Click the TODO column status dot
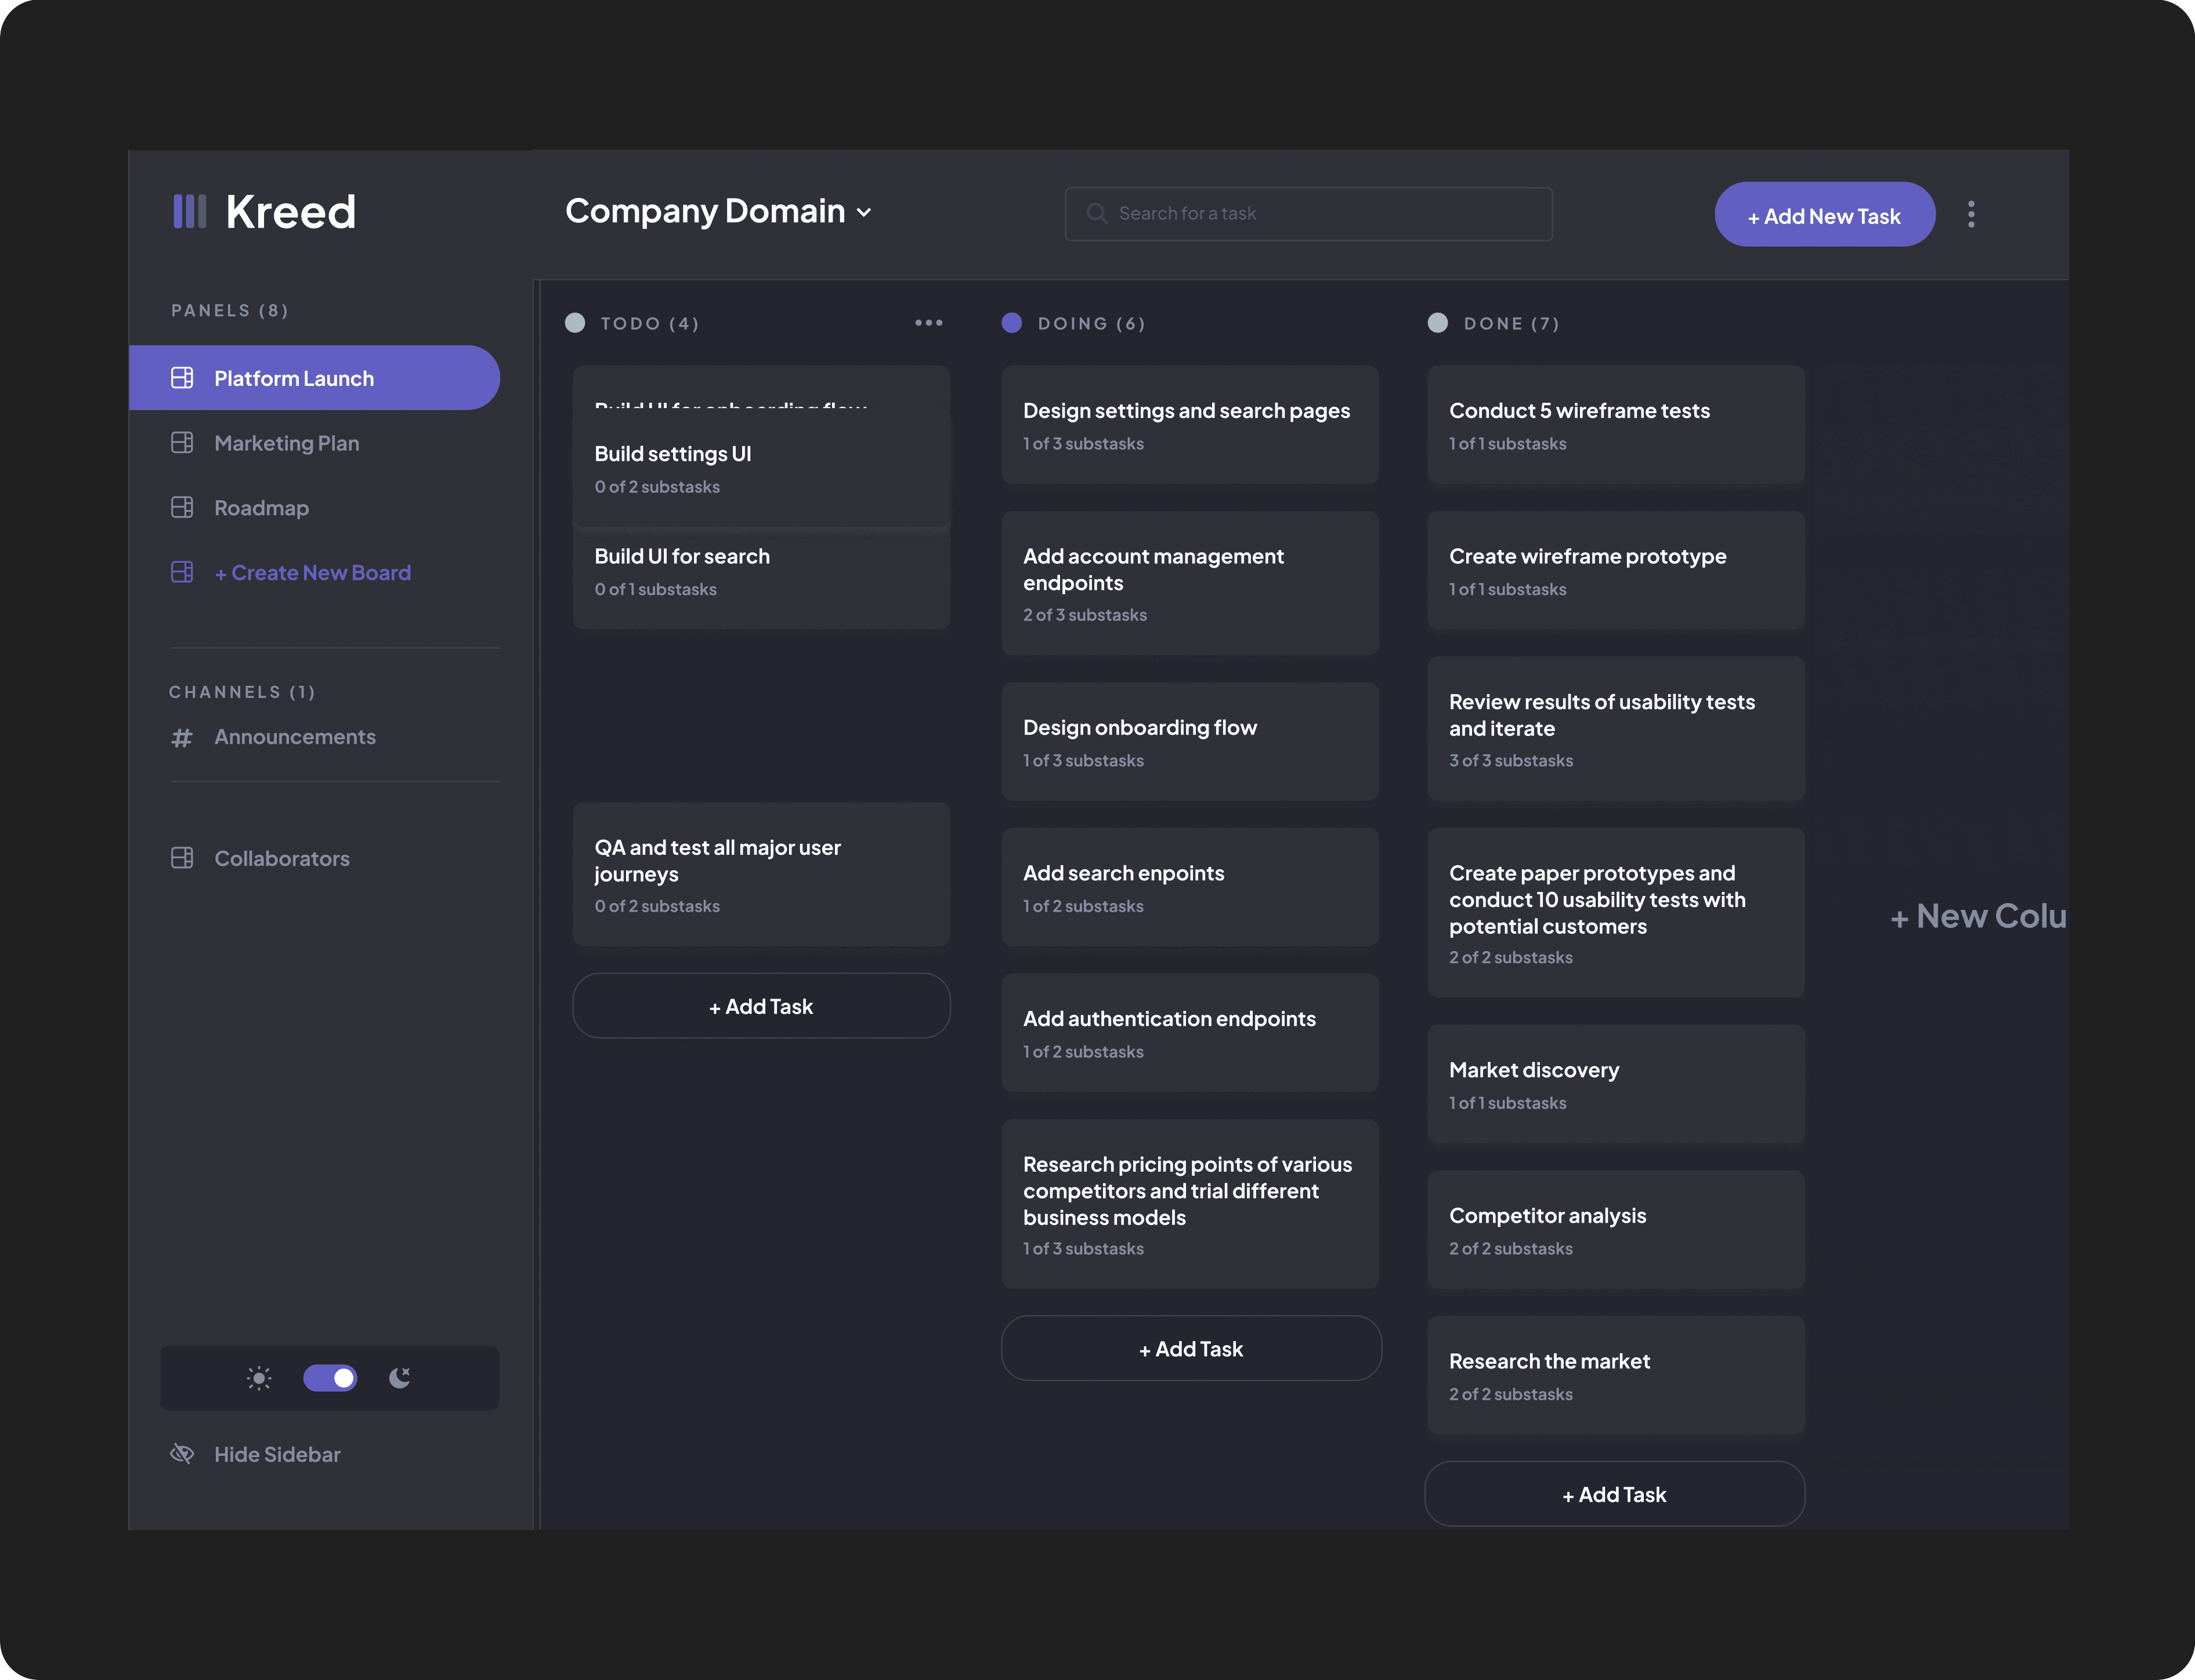The height and width of the screenshot is (1680, 2195). (x=576, y=322)
